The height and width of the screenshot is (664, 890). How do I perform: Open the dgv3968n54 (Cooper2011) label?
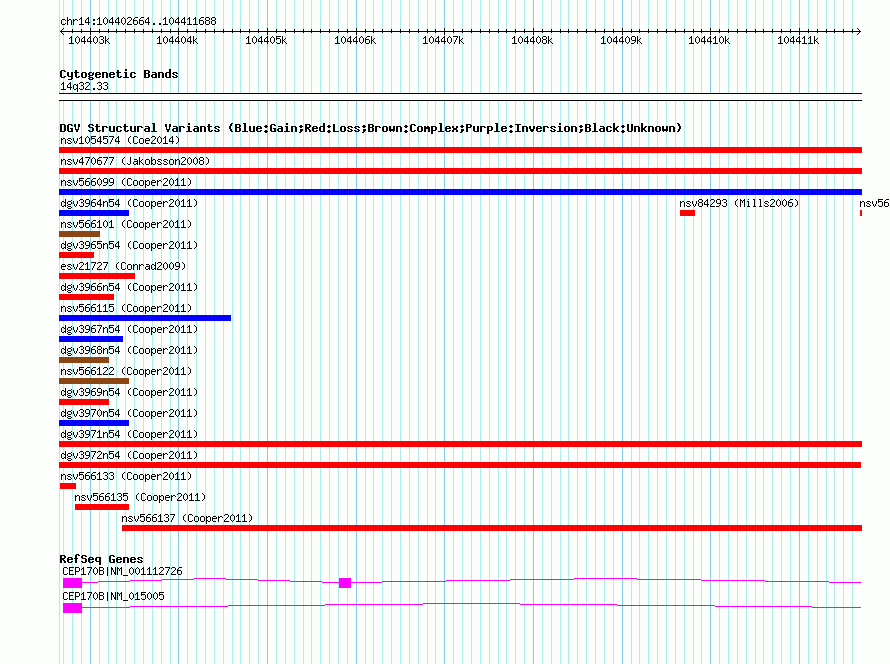coord(129,350)
